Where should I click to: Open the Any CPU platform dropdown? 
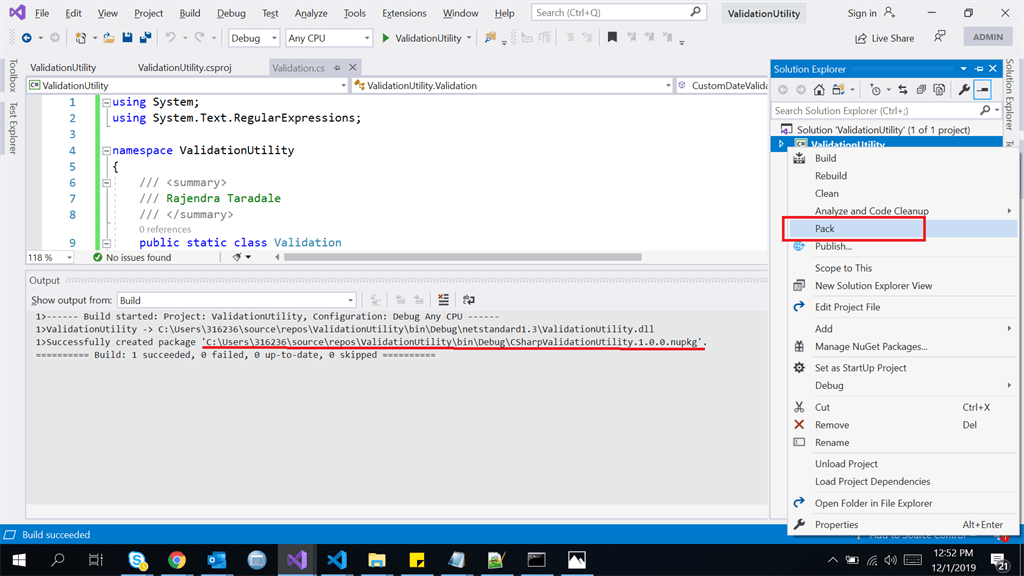328,38
